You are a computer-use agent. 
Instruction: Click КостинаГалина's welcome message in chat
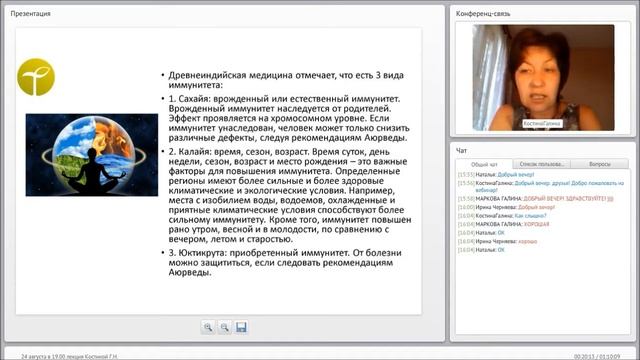541,187
